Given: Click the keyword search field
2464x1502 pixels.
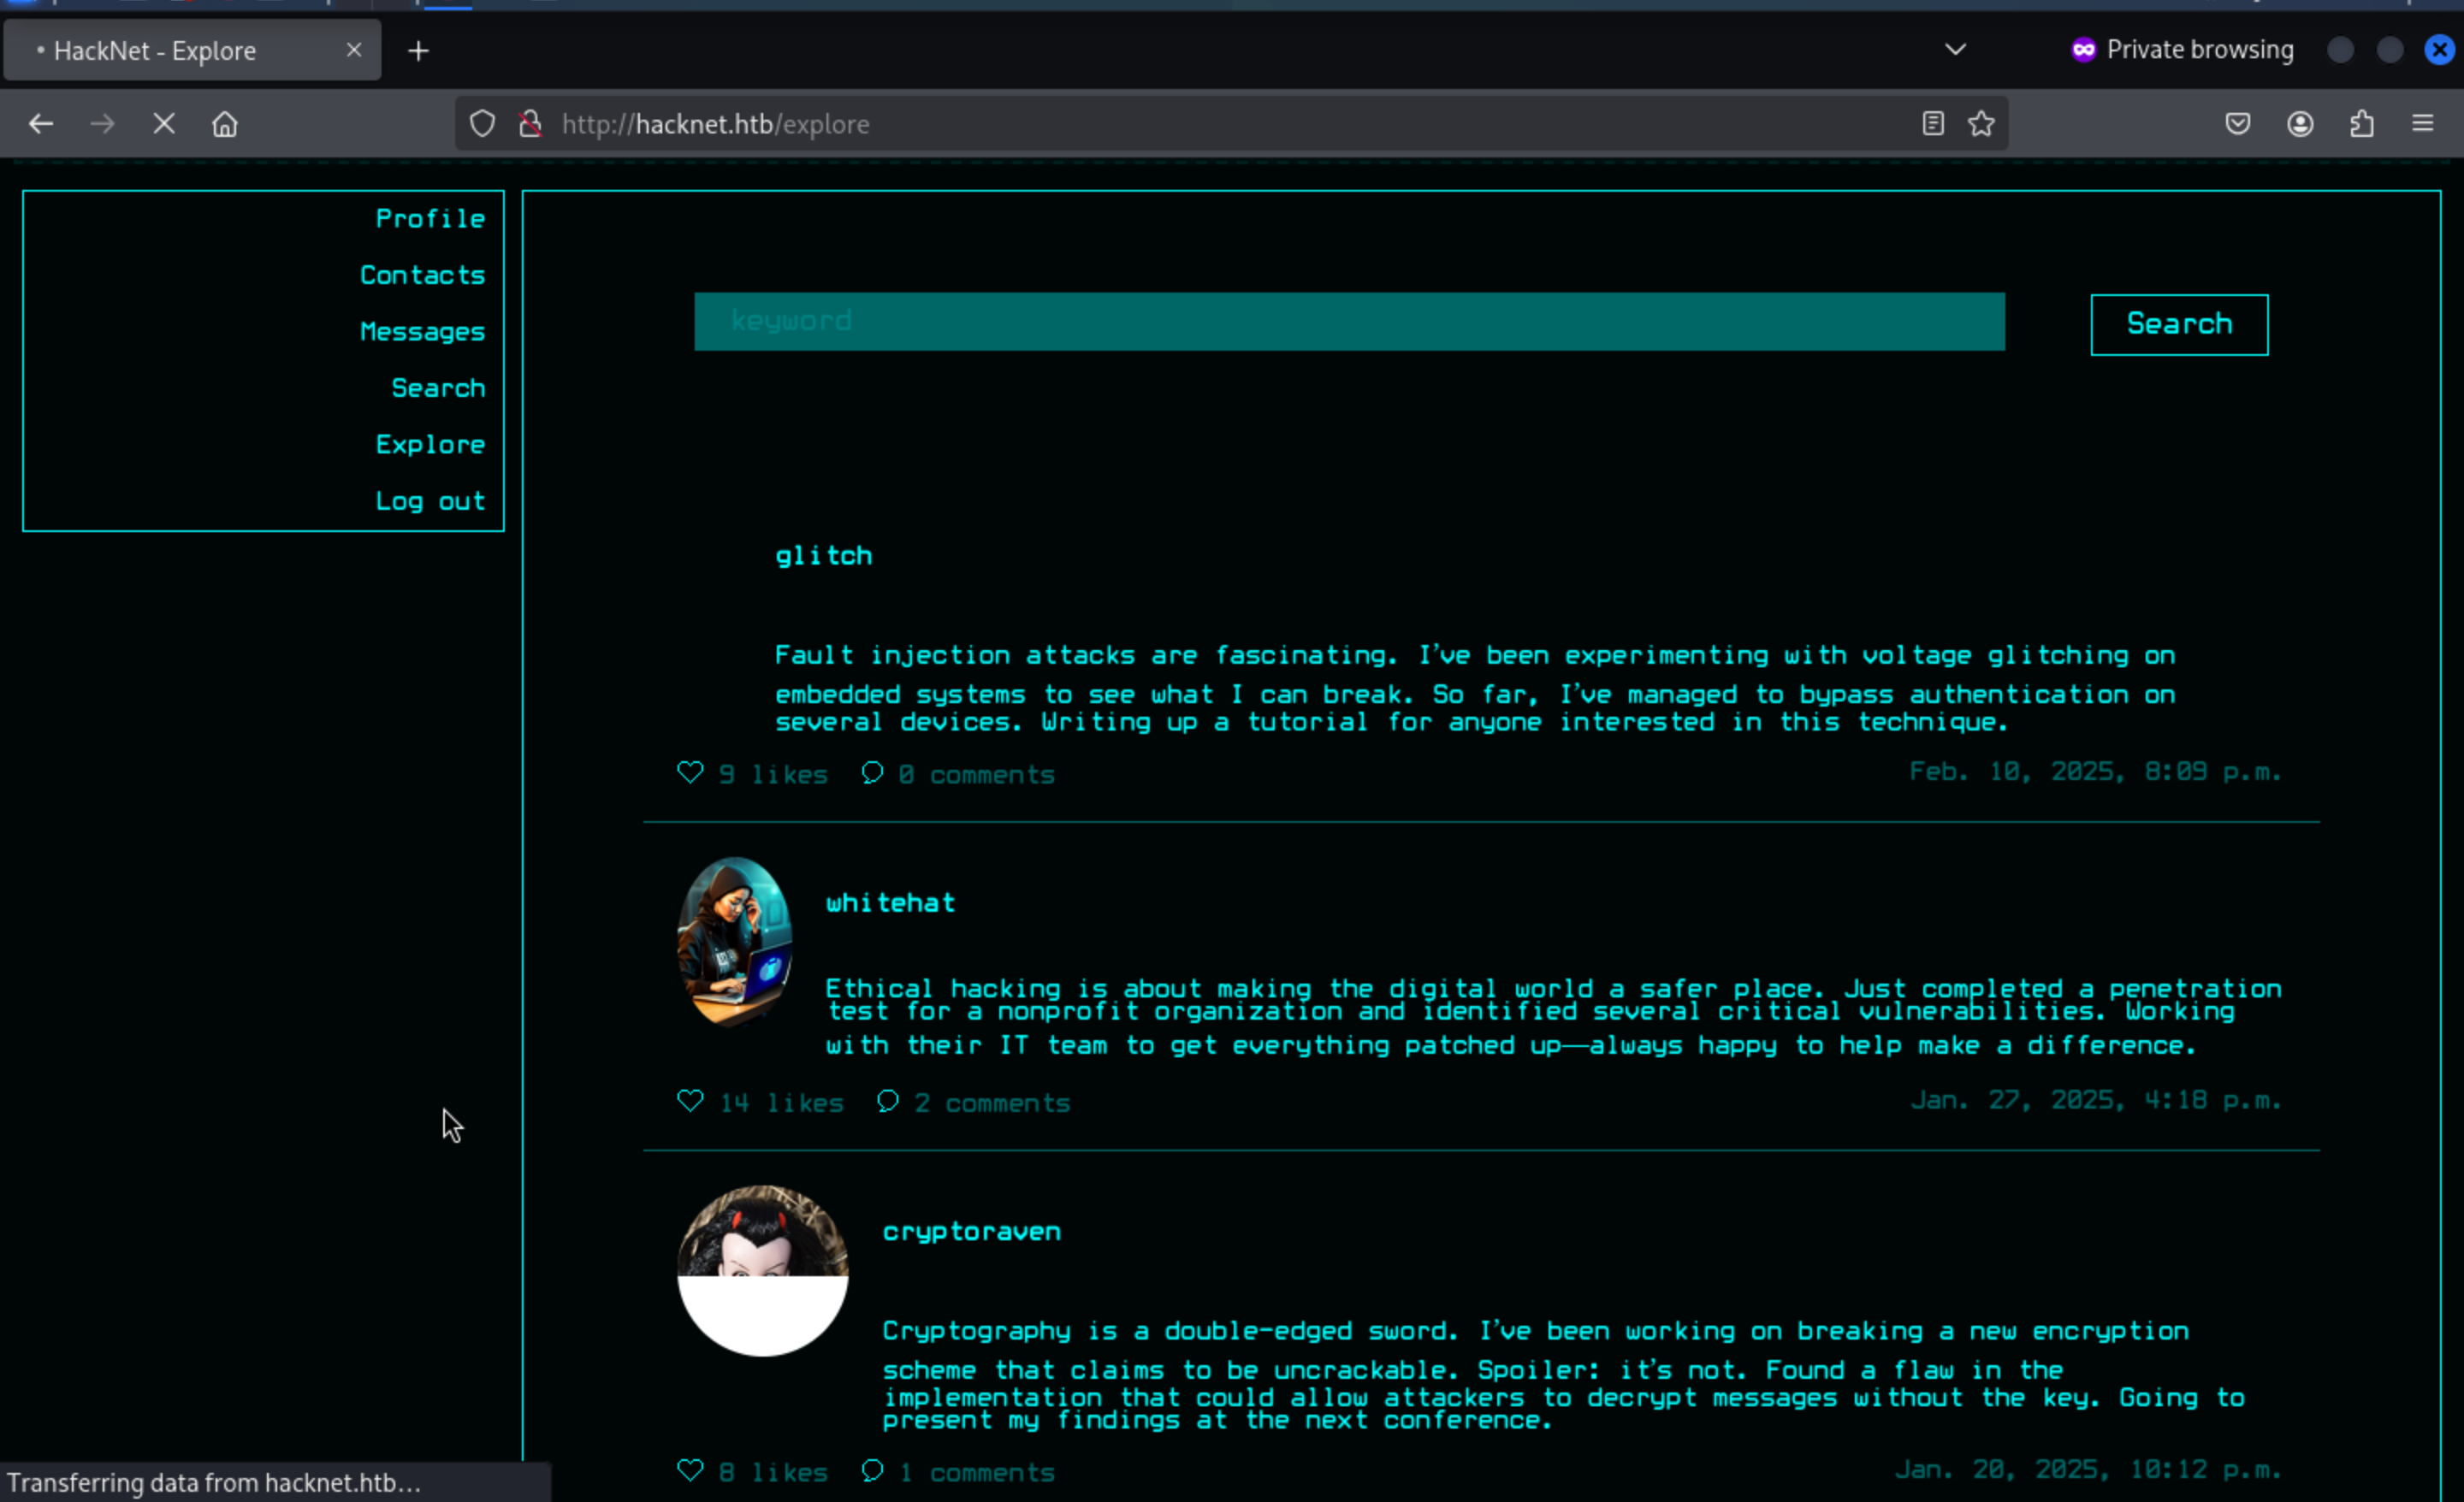Looking at the screenshot, I should coord(1349,322).
